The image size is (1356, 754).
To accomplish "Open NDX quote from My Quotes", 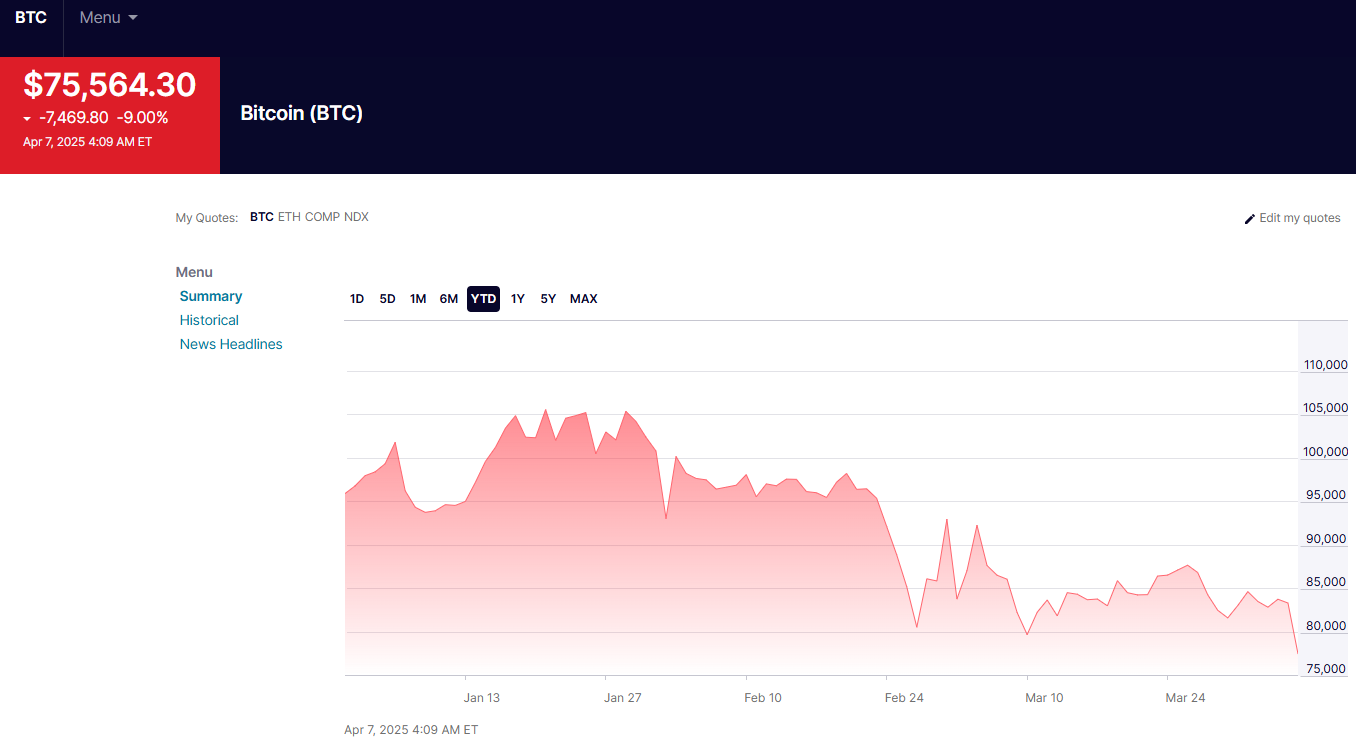I will click(x=356, y=217).
